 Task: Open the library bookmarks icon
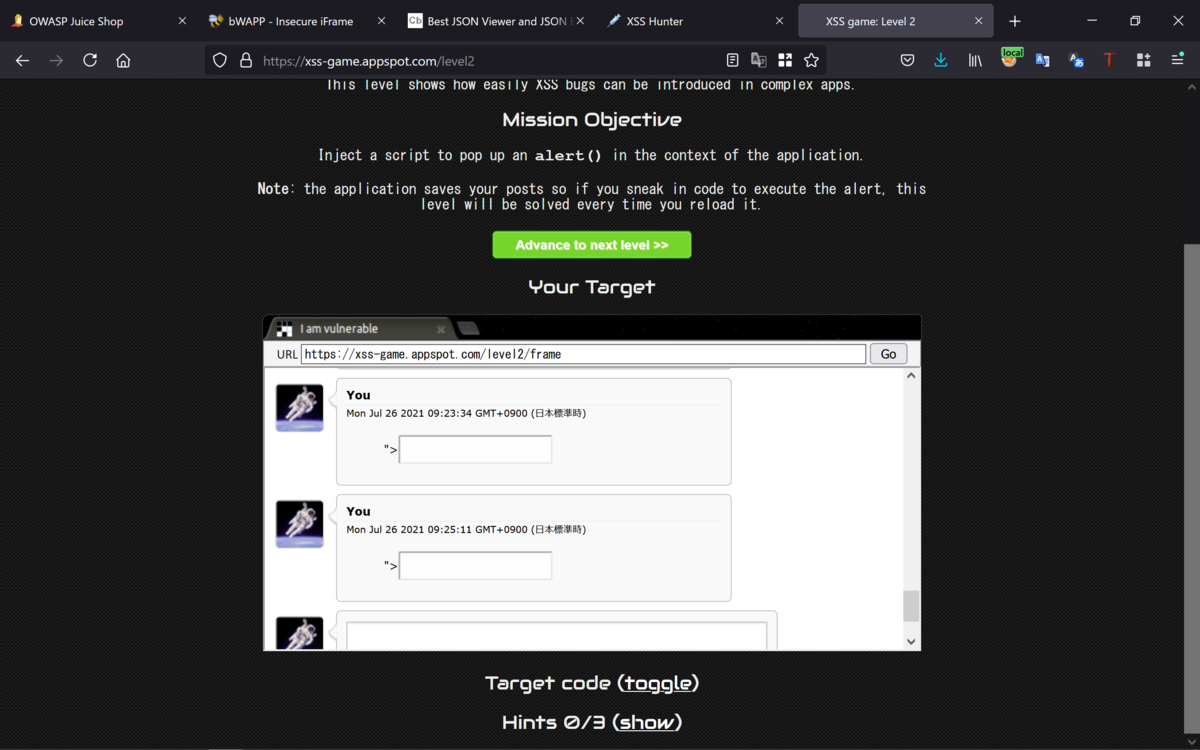(x=975, y=60)
